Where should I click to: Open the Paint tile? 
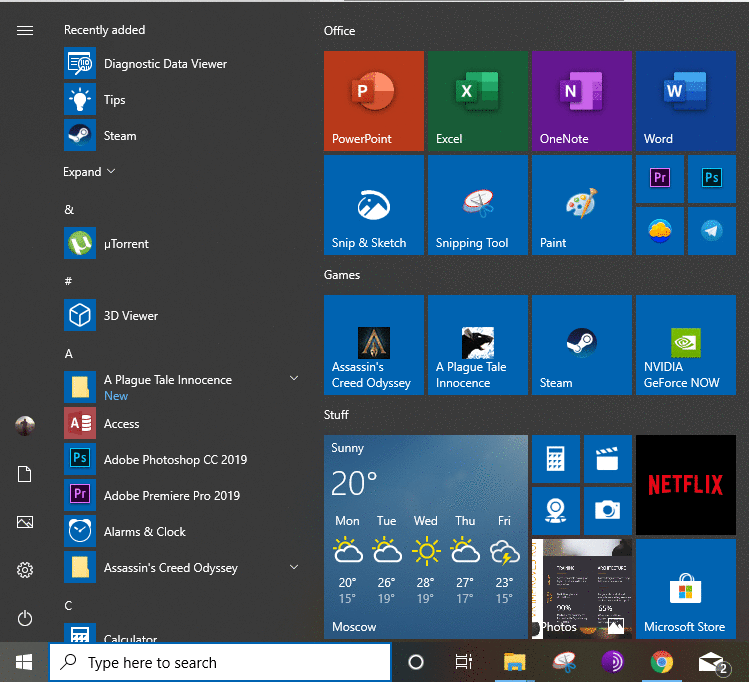(x=582, y=205)
